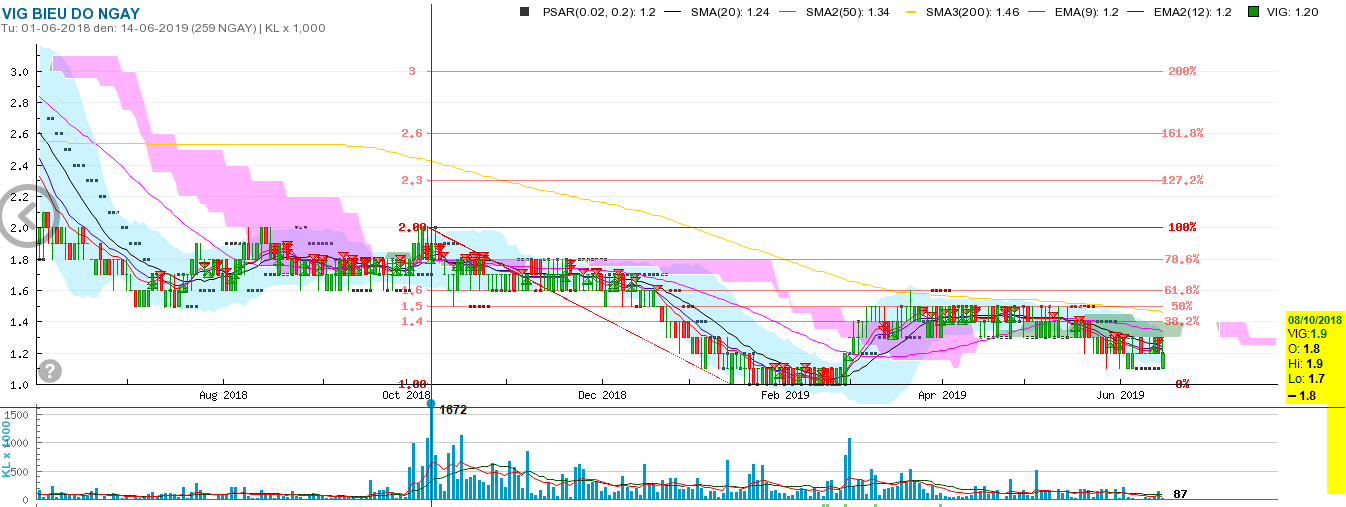Click the blue peak volume marker dot
Viewport: 1346px width, 507px height.
point(431,404)
